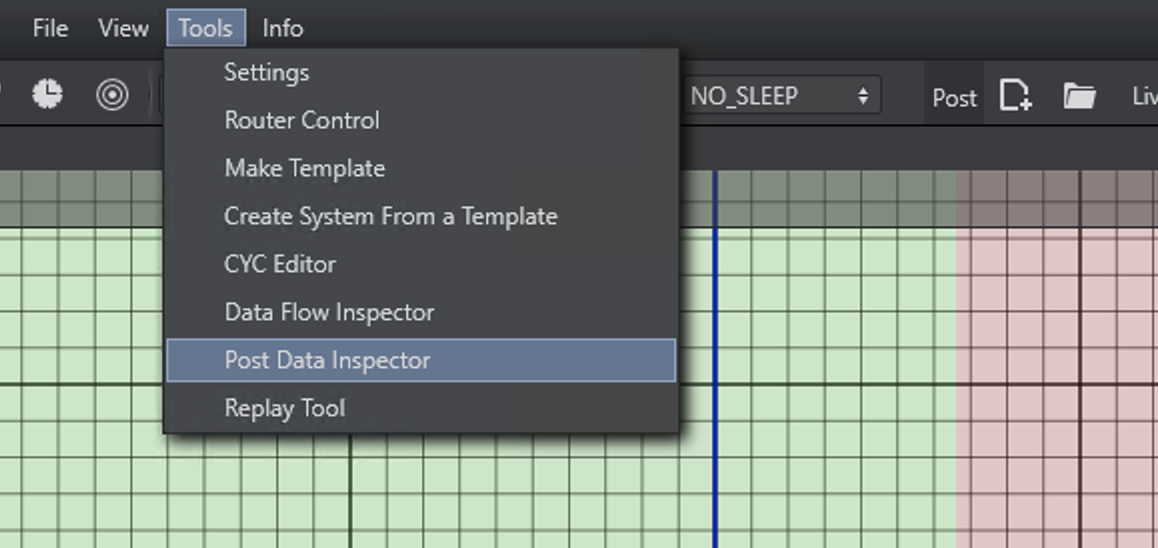This screenshot has width=1158, height=548.
Task: Open the Info menu
Action: [282, 28]
